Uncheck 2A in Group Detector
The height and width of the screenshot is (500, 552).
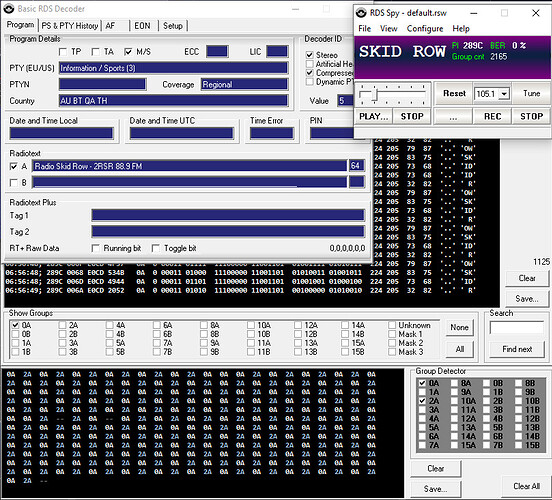tap(422, 401)
